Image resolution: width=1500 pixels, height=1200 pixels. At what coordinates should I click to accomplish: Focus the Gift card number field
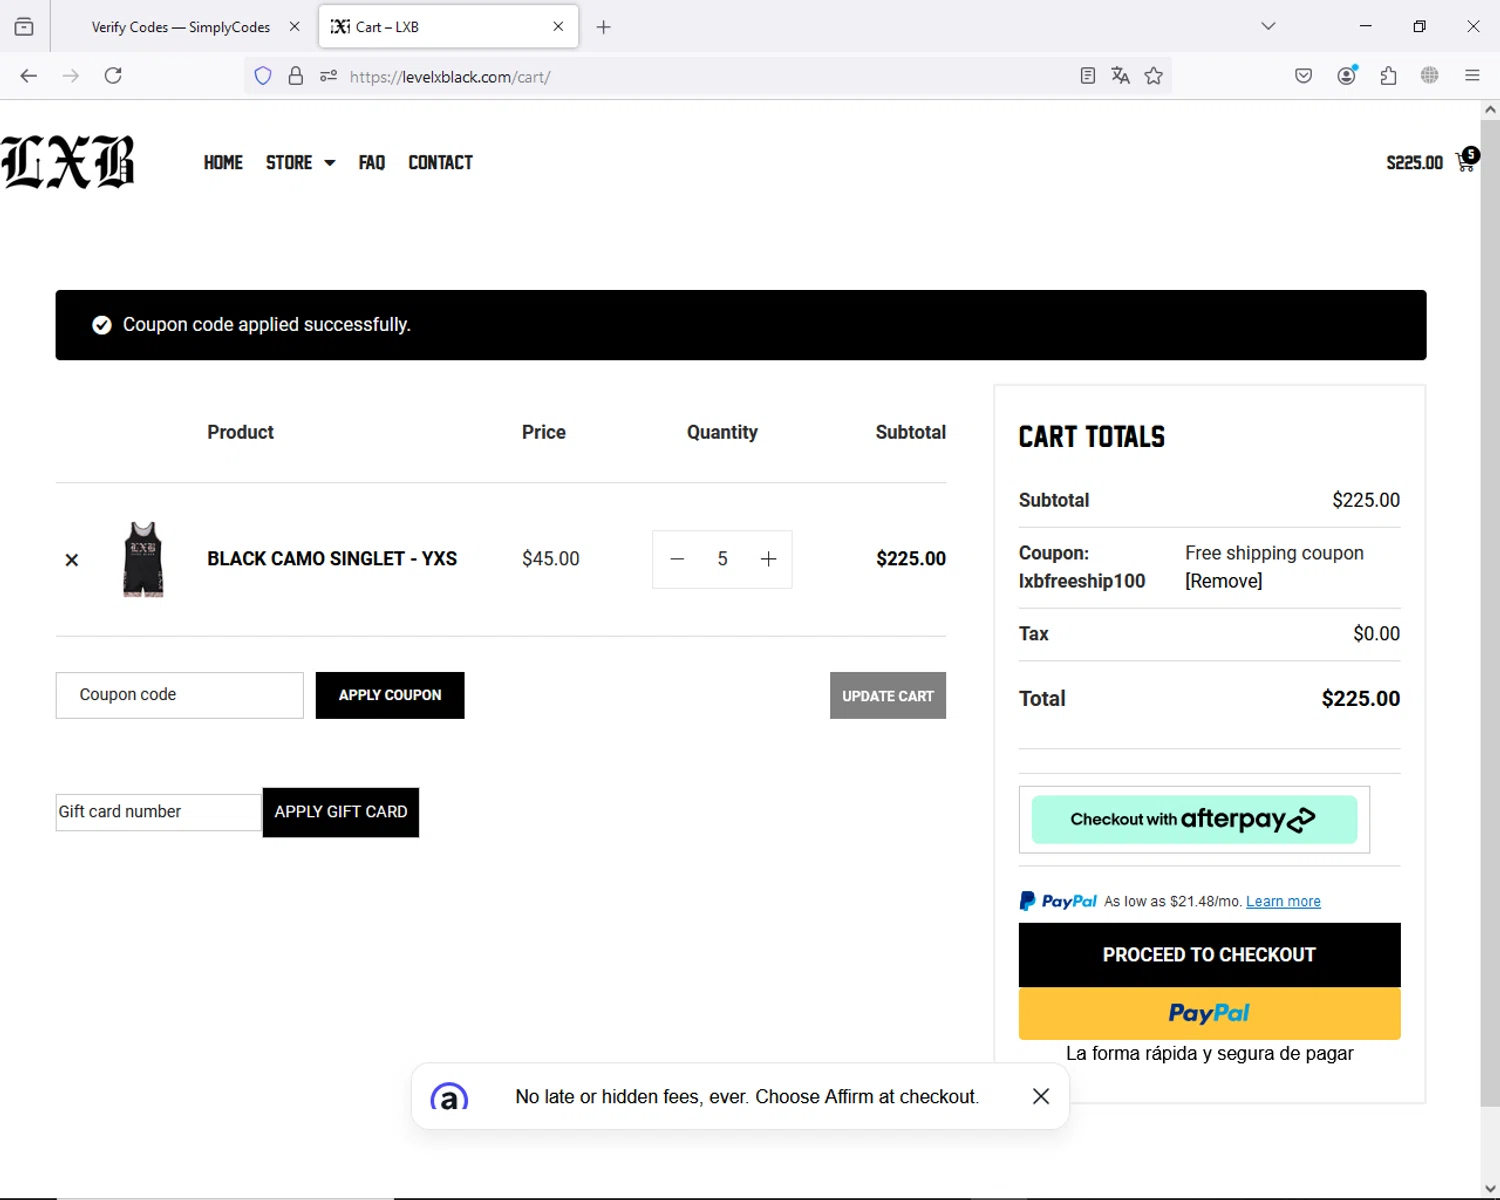click(159, 812)
